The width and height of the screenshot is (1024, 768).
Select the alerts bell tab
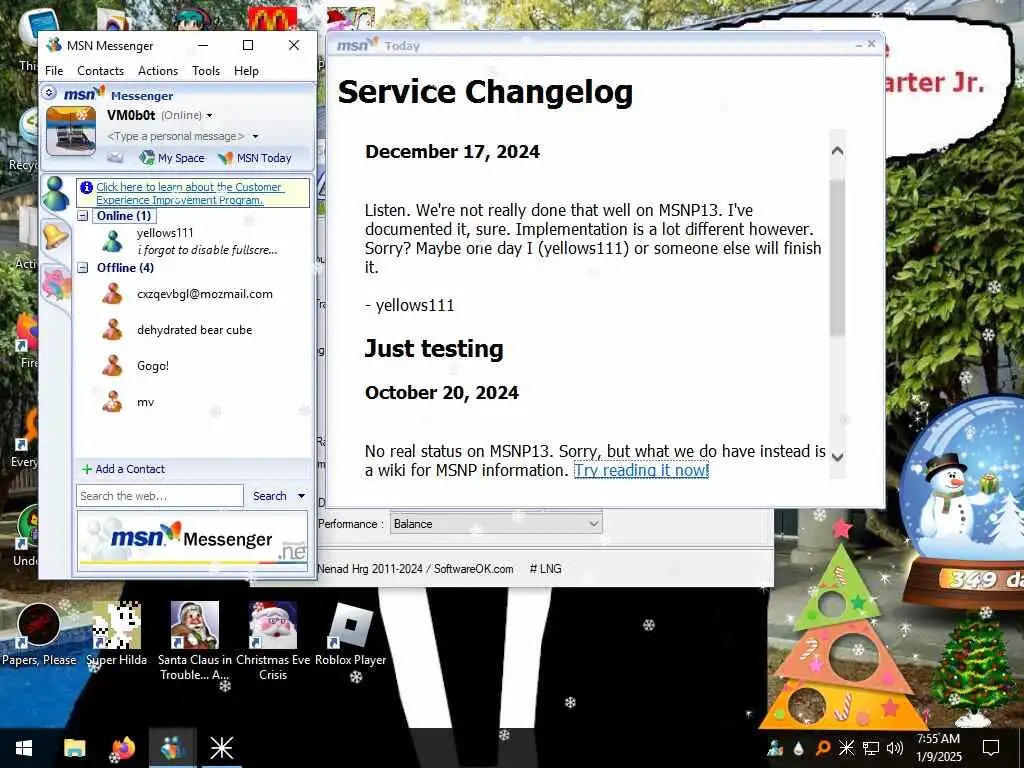pyautogui.click(x=56, y=236)
